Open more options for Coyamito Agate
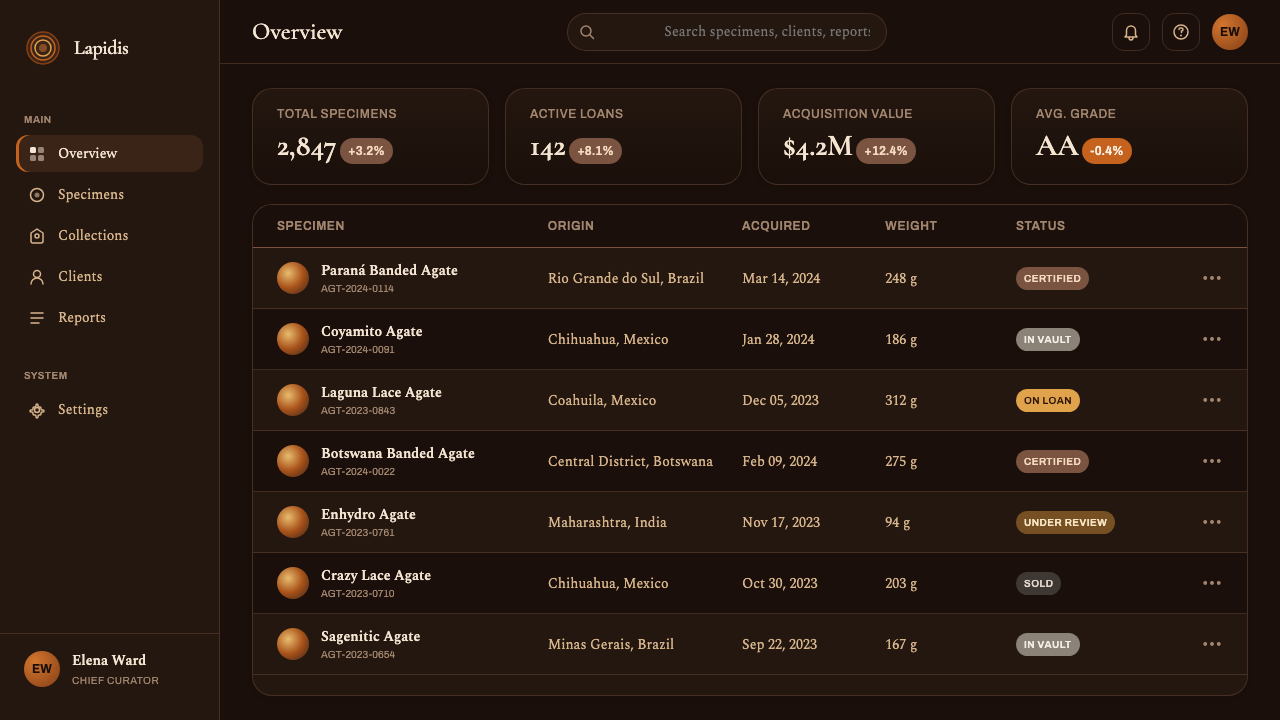 (x=1212, y=339)
